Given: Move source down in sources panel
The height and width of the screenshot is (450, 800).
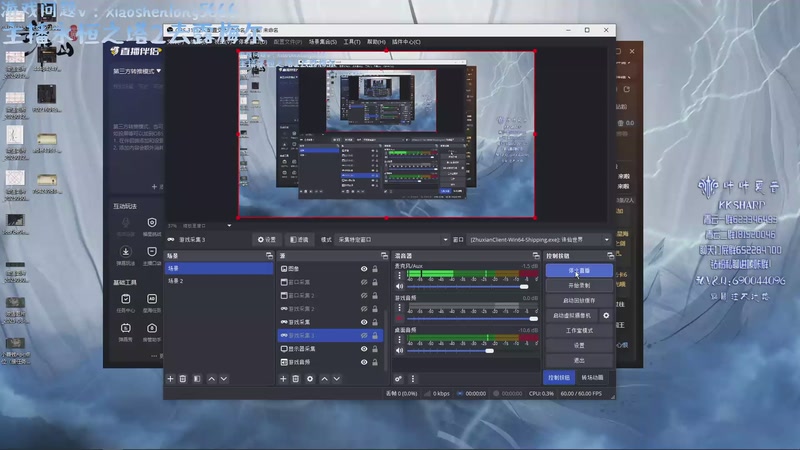Looking at the screenshot, I should click(336, 379).
